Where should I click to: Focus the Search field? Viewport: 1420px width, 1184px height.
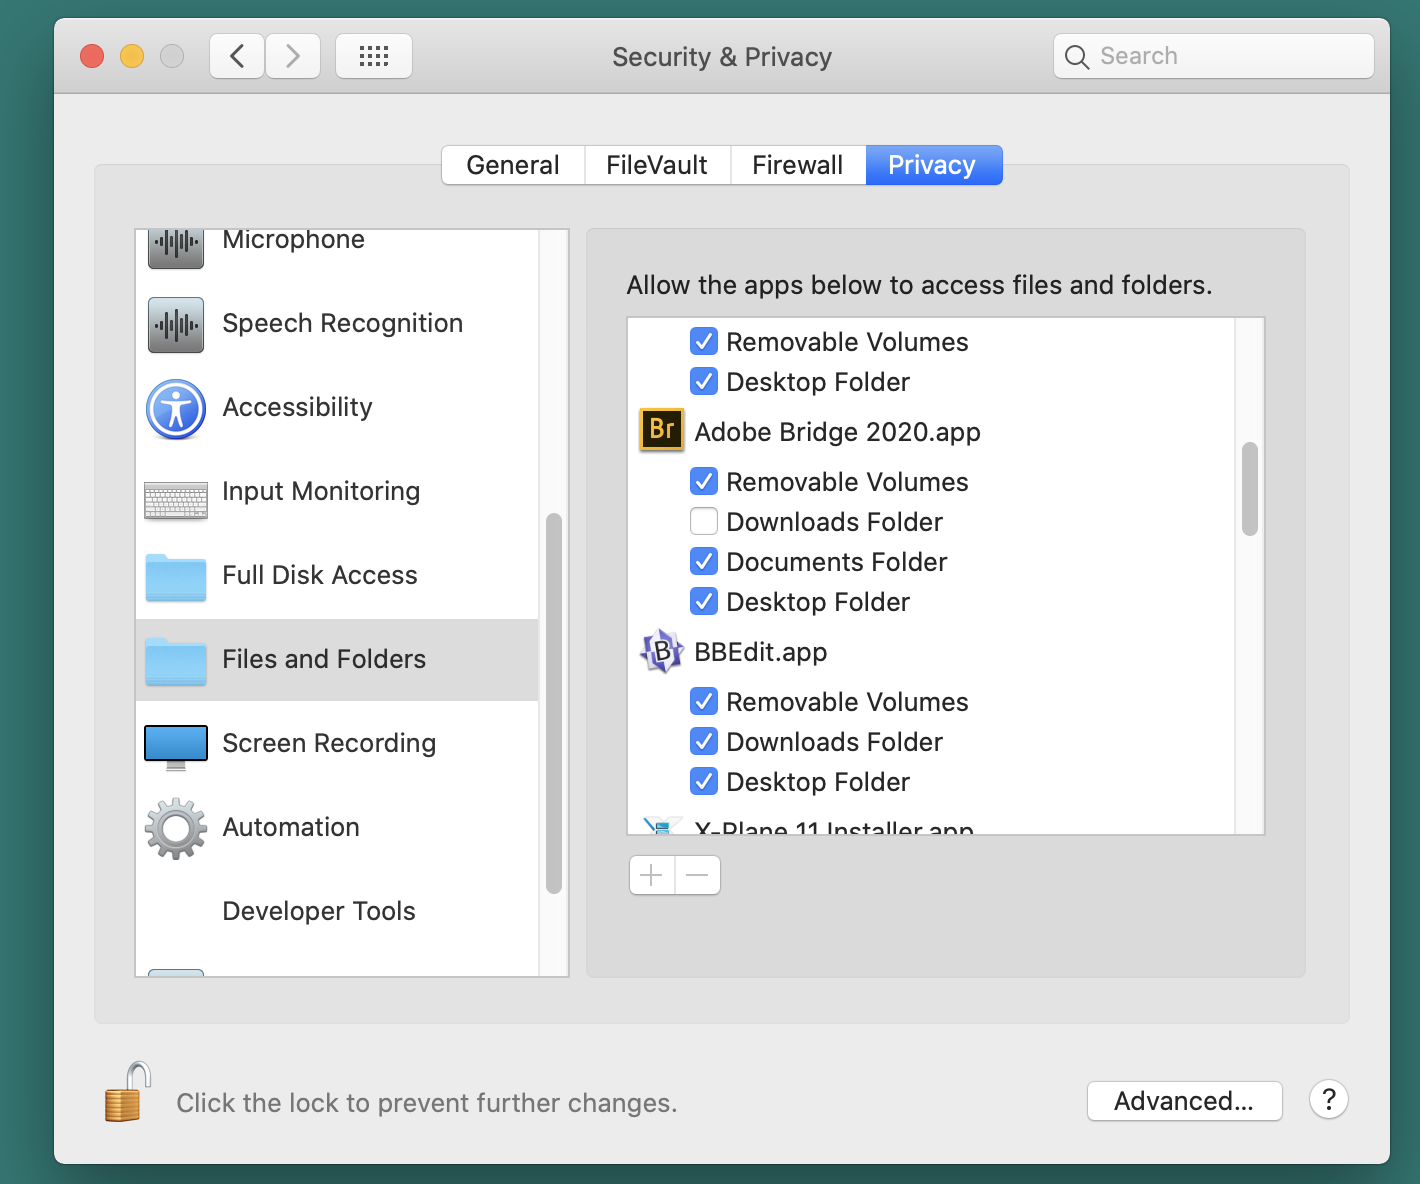click(1214, 56)
